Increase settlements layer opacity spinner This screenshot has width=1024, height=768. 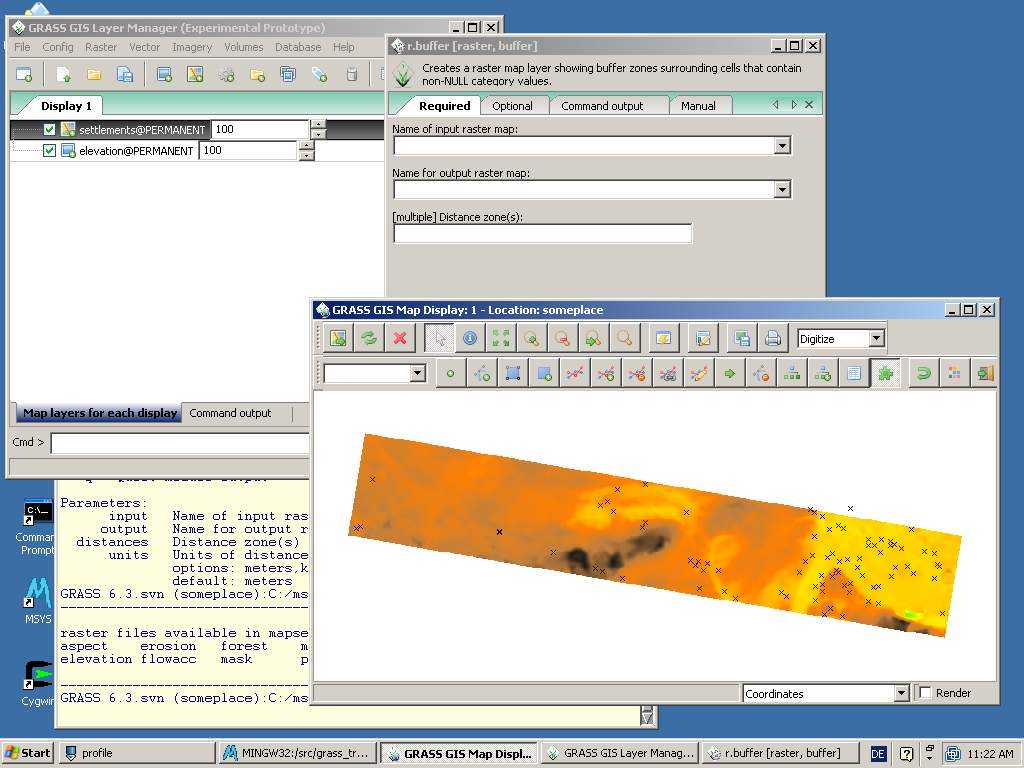click(318, 124)
